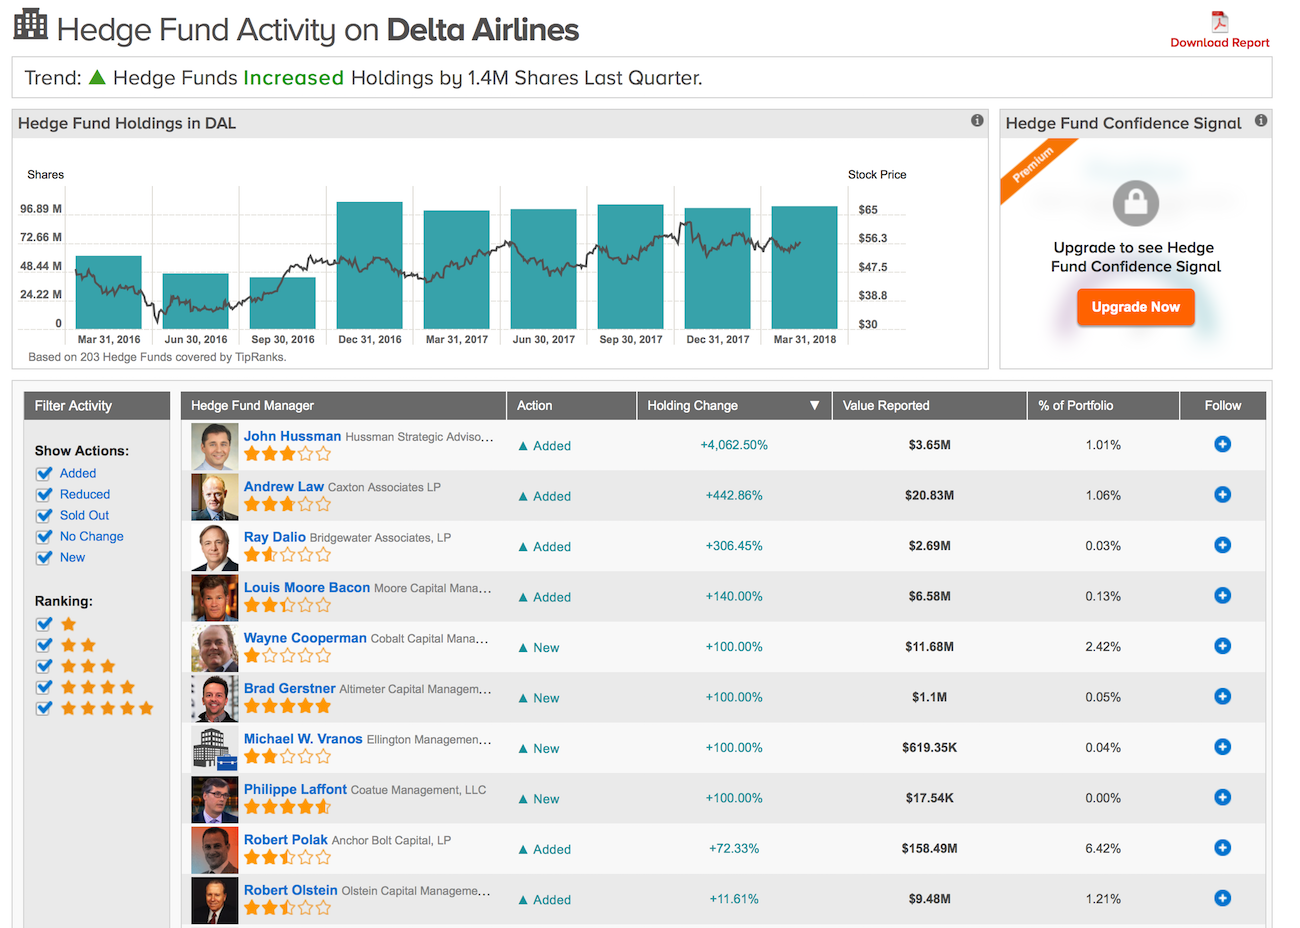
Task: Click the Follow column header
Action: (x=1222, y=405)
